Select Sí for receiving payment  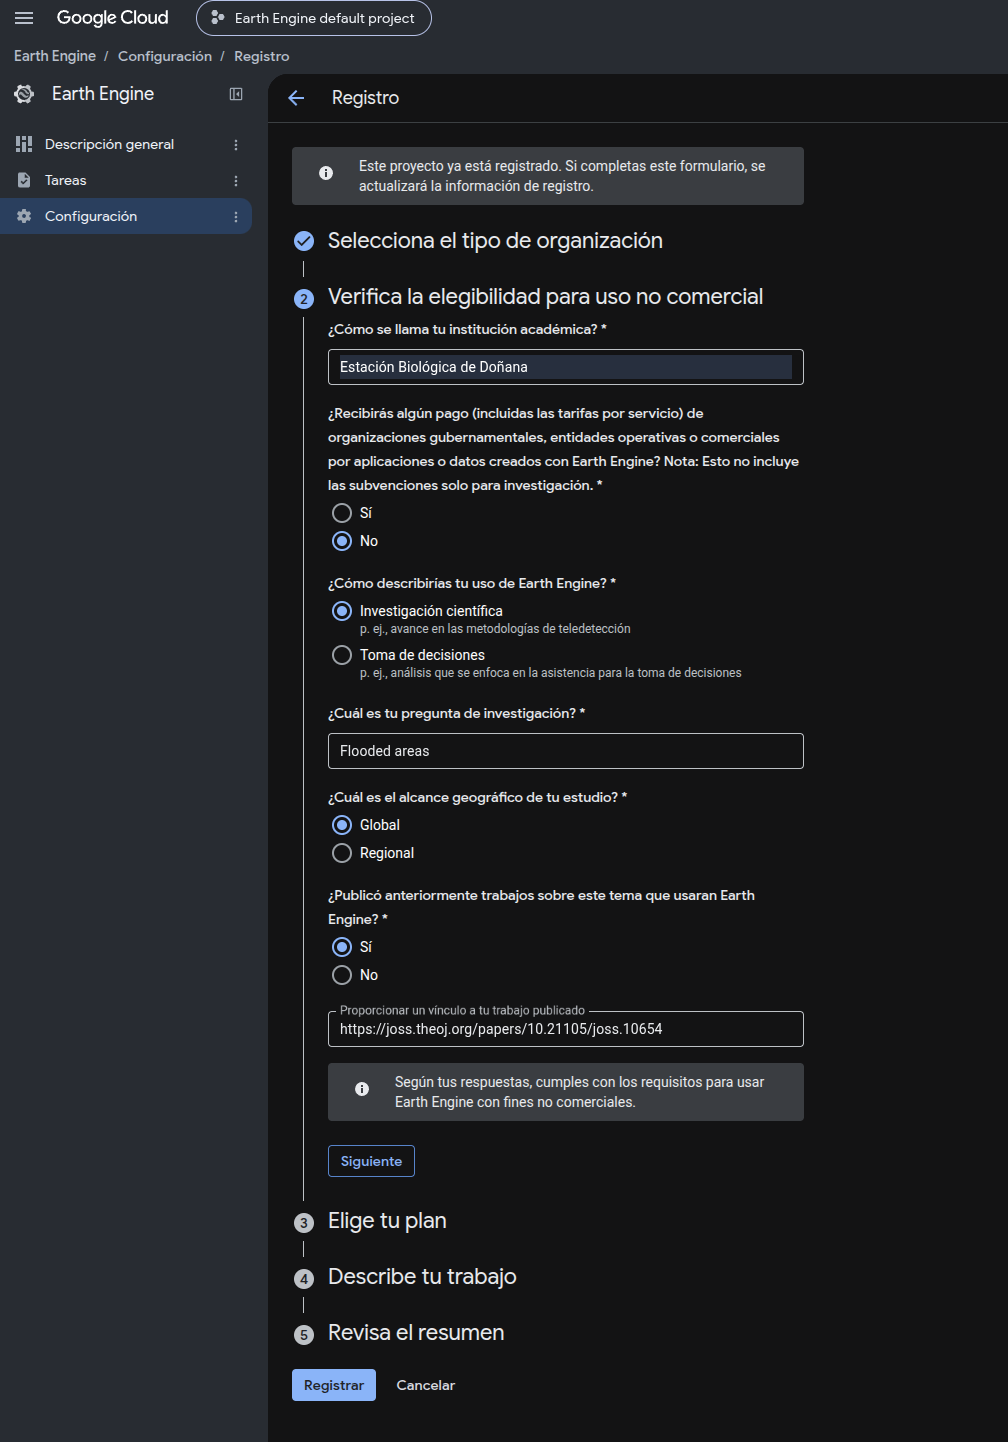(342, 513)
